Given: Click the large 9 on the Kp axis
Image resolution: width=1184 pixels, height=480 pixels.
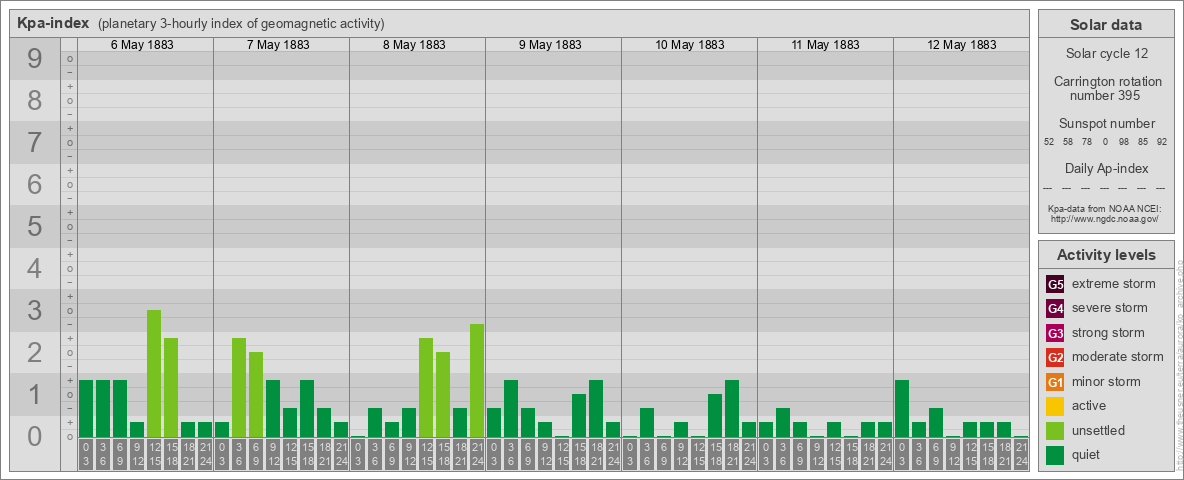Looking at the screenshot, I should click(x=35, y=59).
